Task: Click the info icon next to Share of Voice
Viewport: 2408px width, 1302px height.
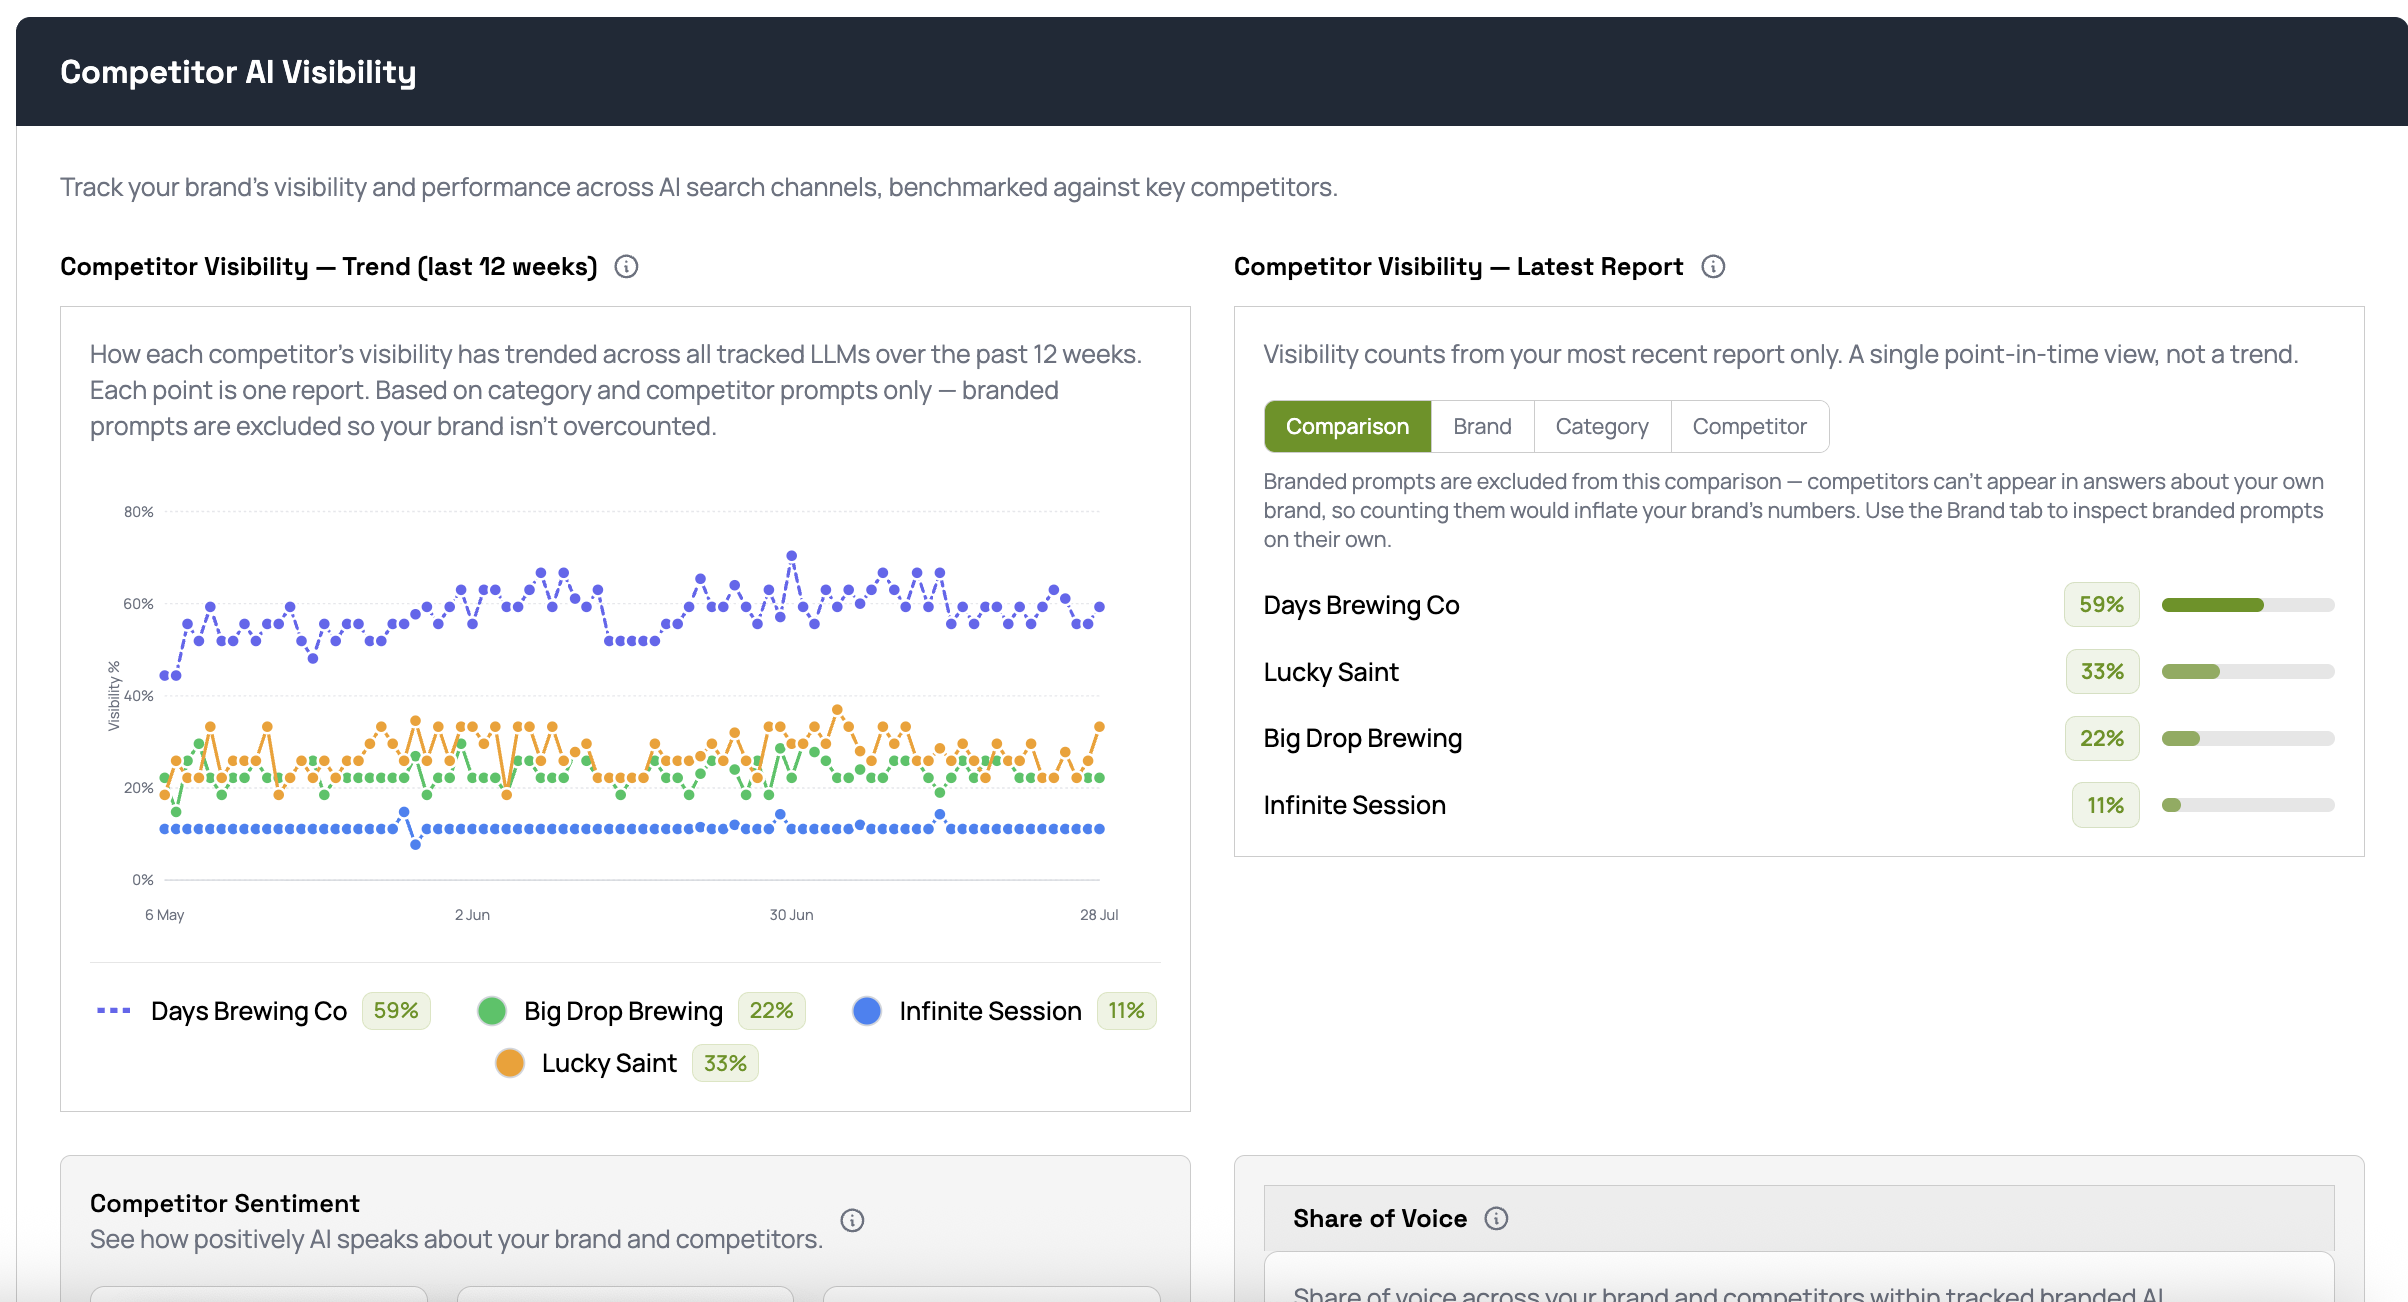Action: pyautogui.click(x=1496, y=1218)
